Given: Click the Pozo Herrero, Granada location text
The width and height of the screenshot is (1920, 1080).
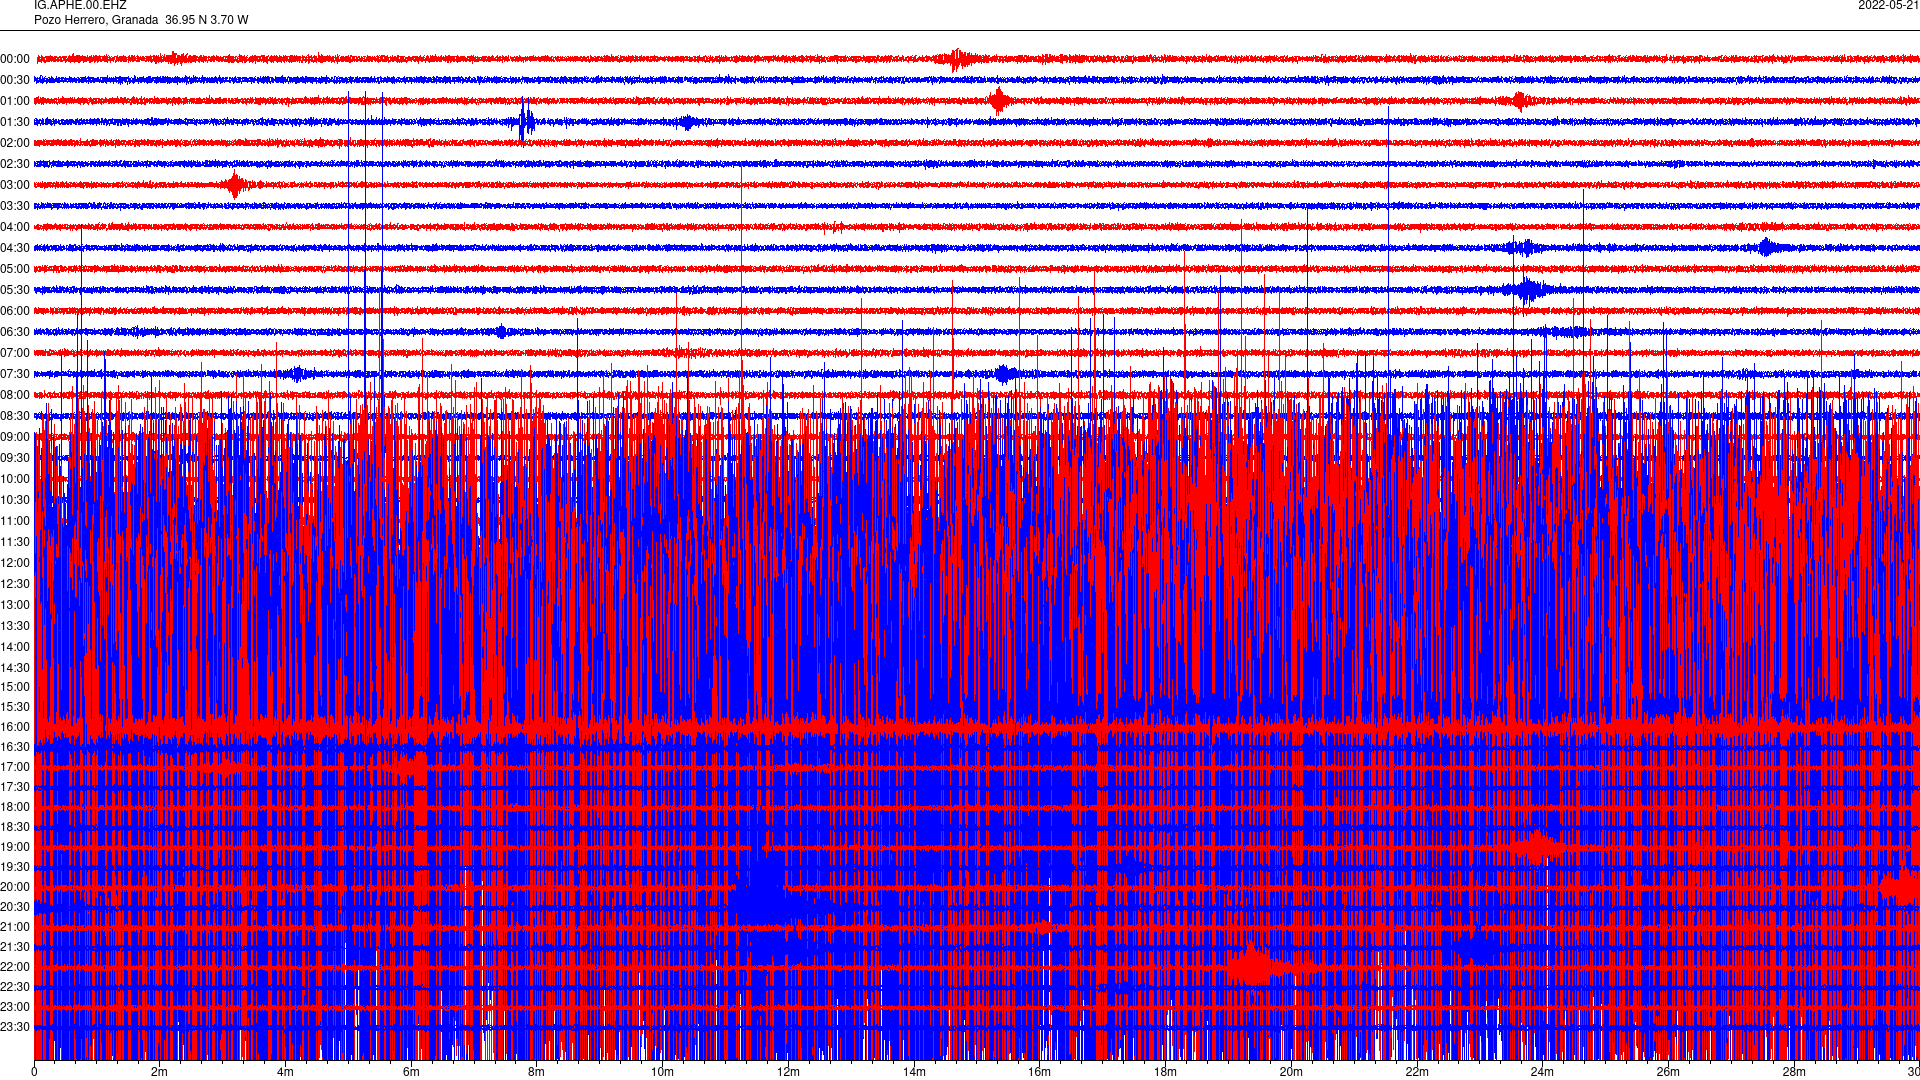Looking at the screenshot, I should 96,20.
